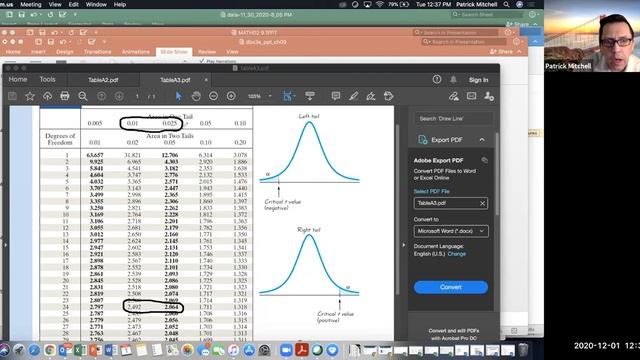Click Change document language link

pos(457,254)
